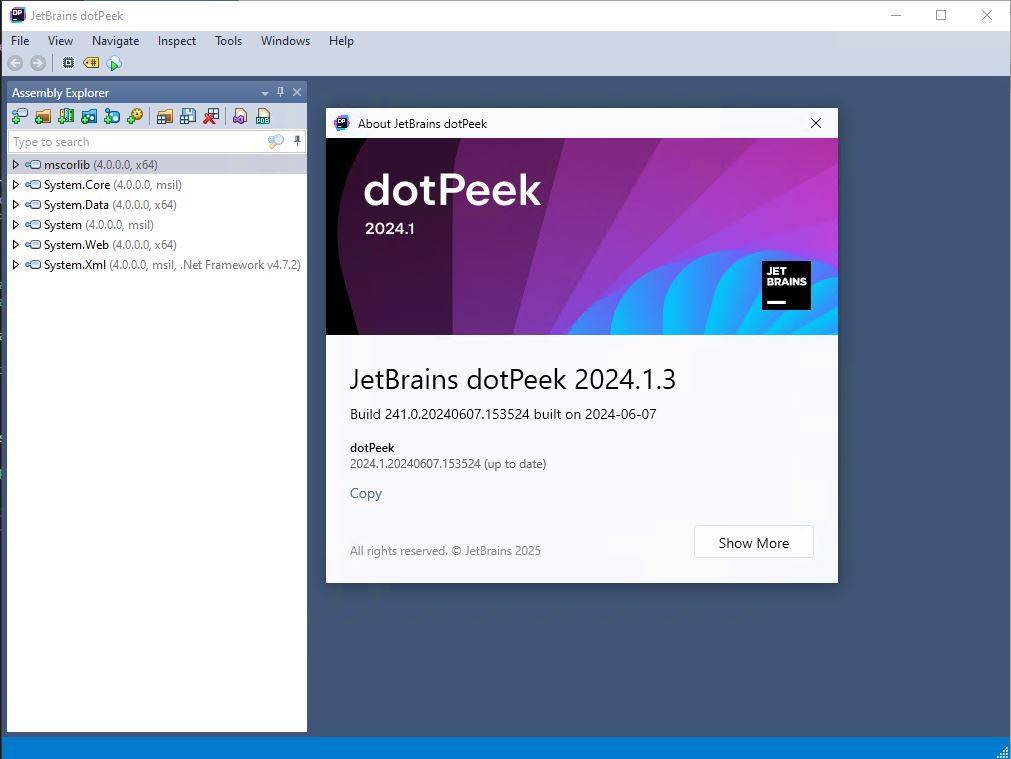Close the About JetBrains dotPeek dialog
Screen dimensions: 1011x759
point(816,123)
